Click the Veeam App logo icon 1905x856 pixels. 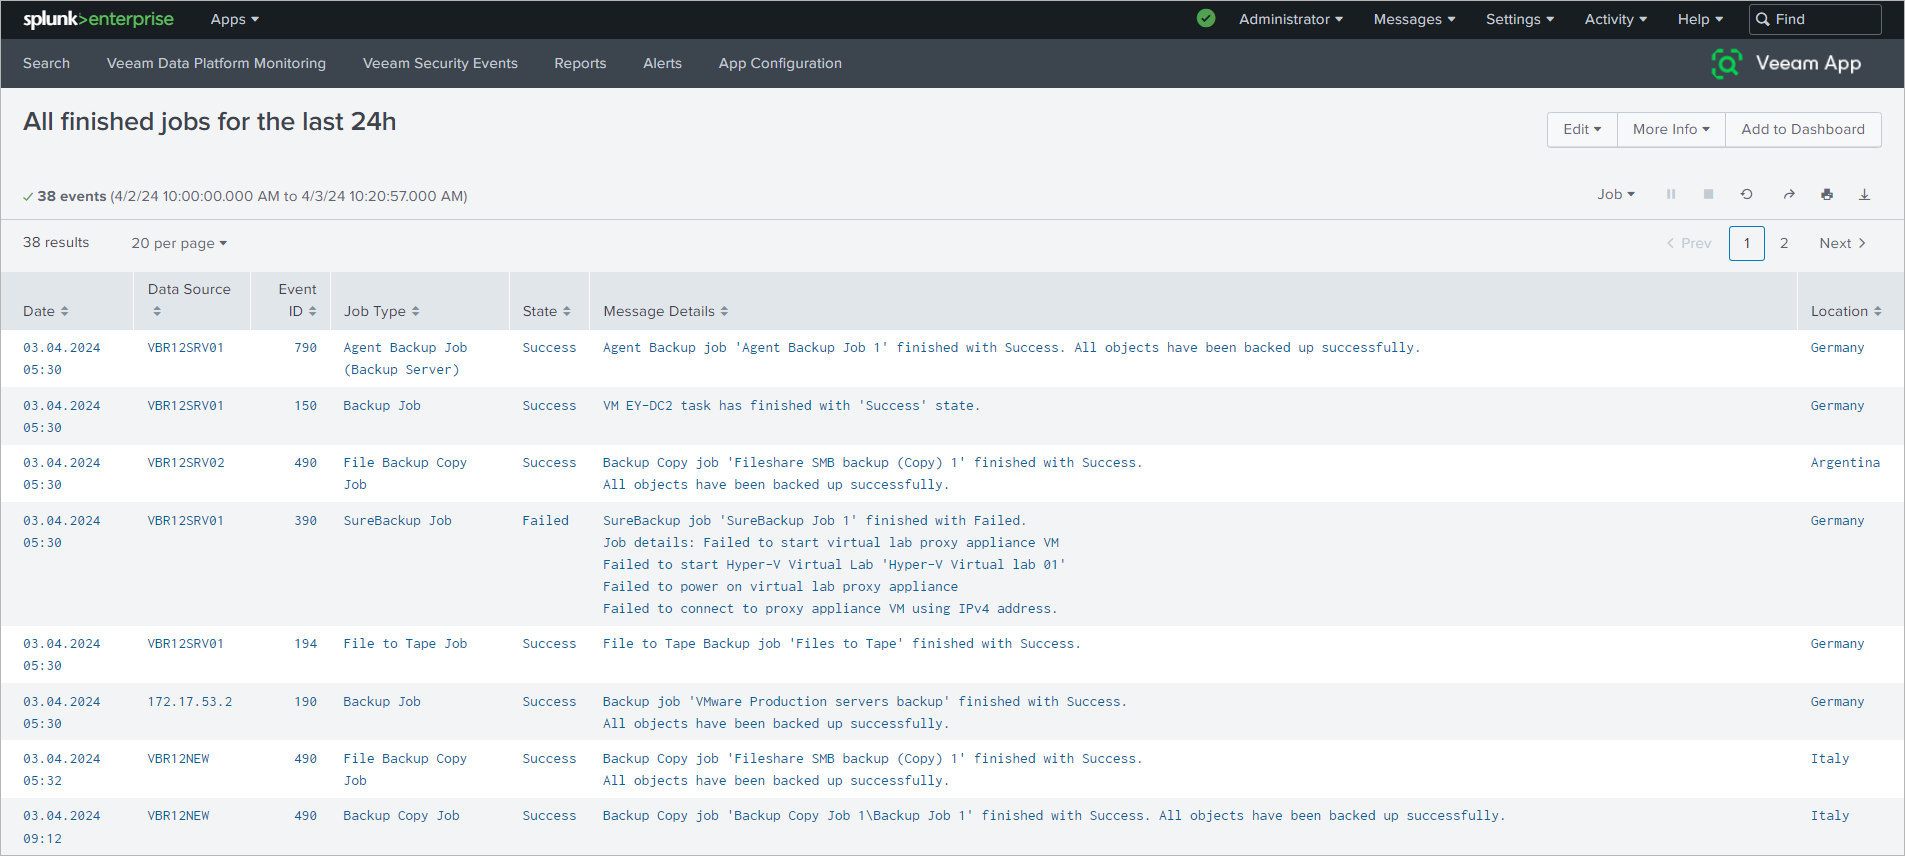click(1726, 63)
